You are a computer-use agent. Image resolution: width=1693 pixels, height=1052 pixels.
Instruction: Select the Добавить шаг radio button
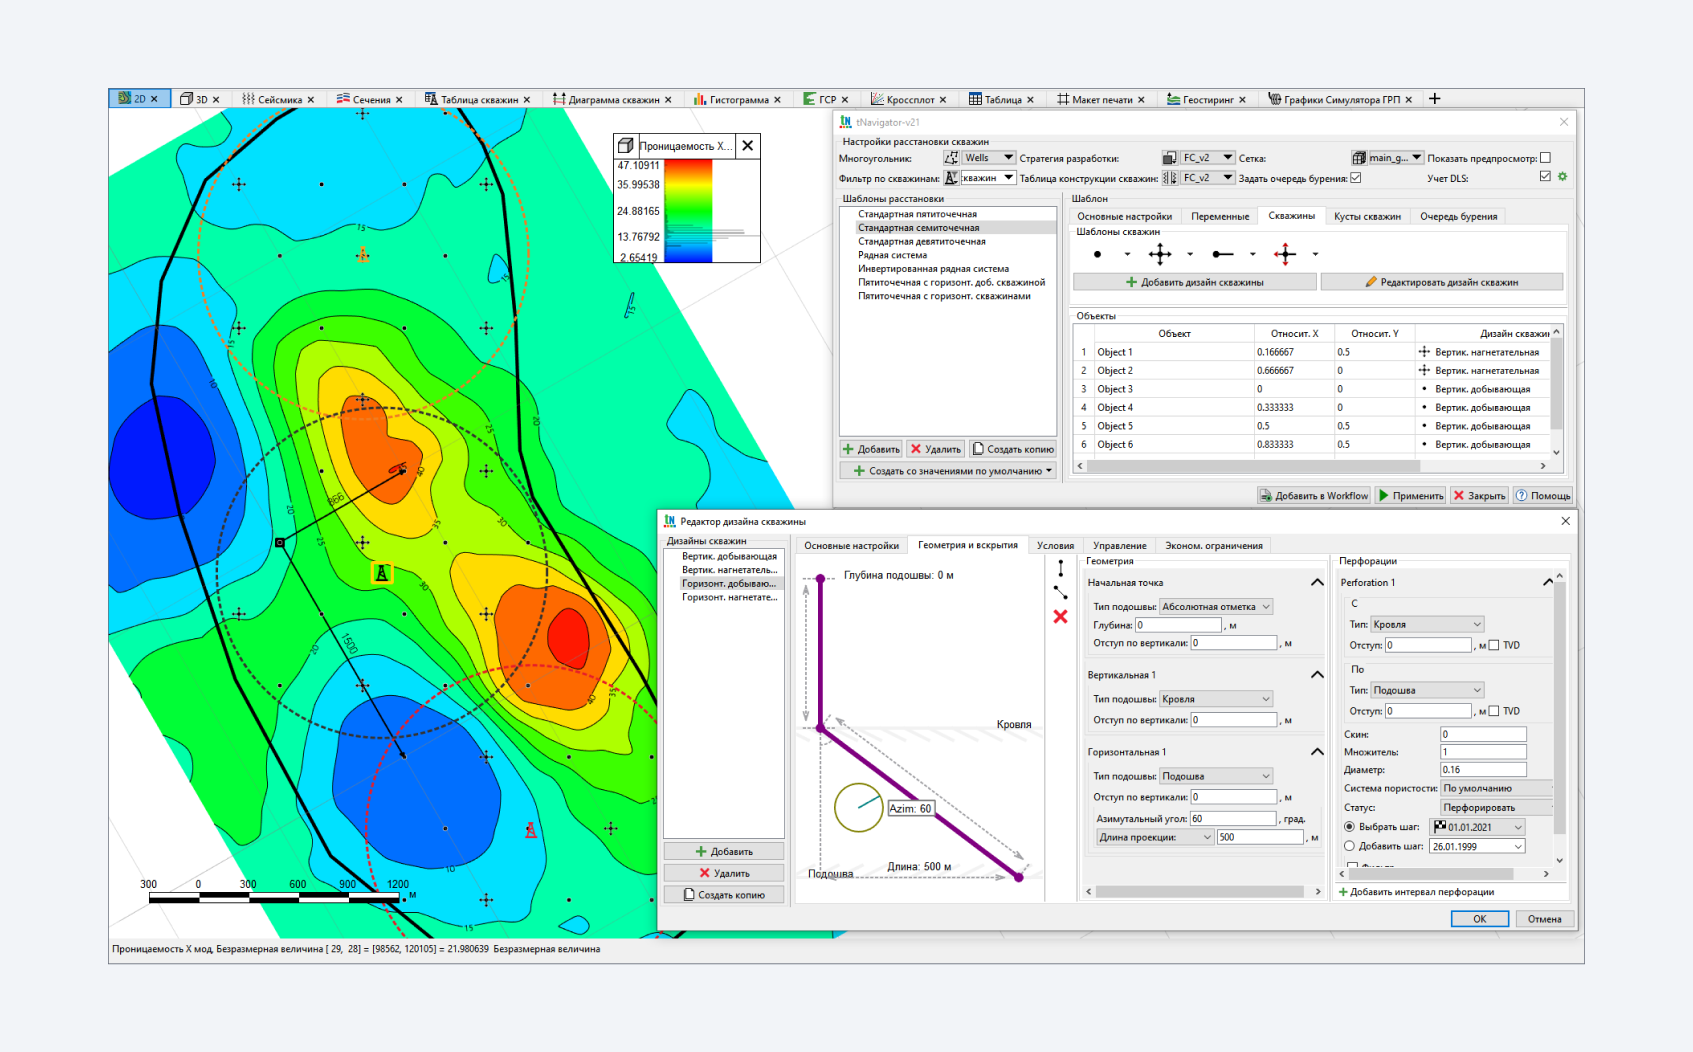point(1349,846)
